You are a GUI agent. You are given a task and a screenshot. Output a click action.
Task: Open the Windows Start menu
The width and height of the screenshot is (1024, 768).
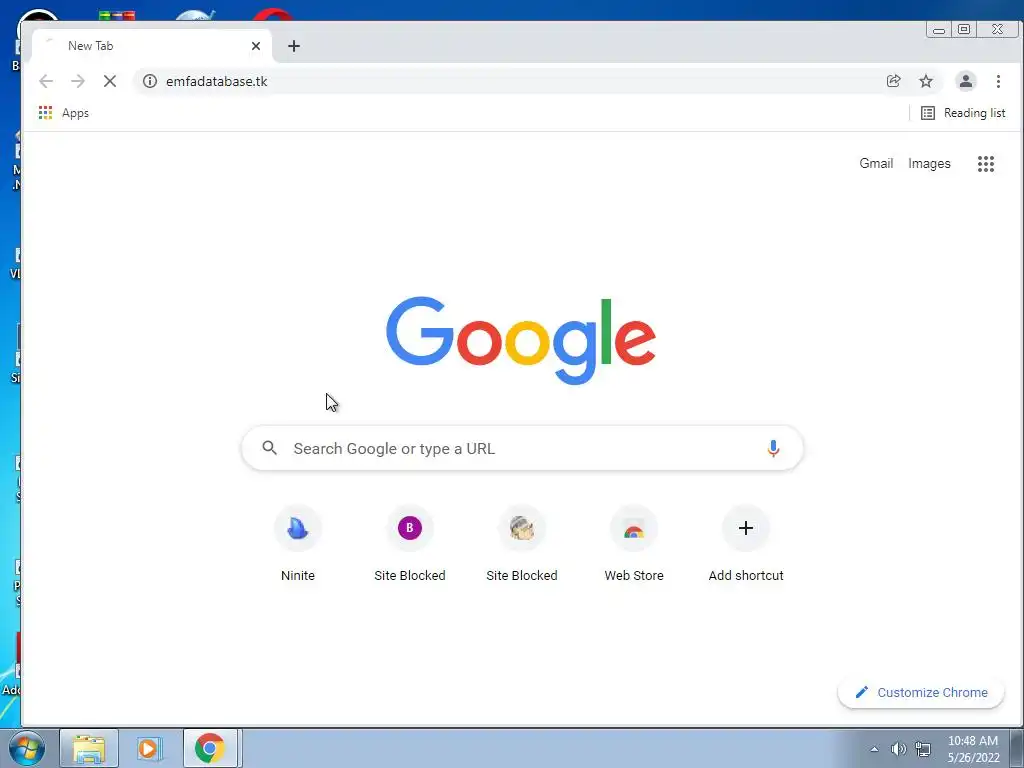point(26,748)
